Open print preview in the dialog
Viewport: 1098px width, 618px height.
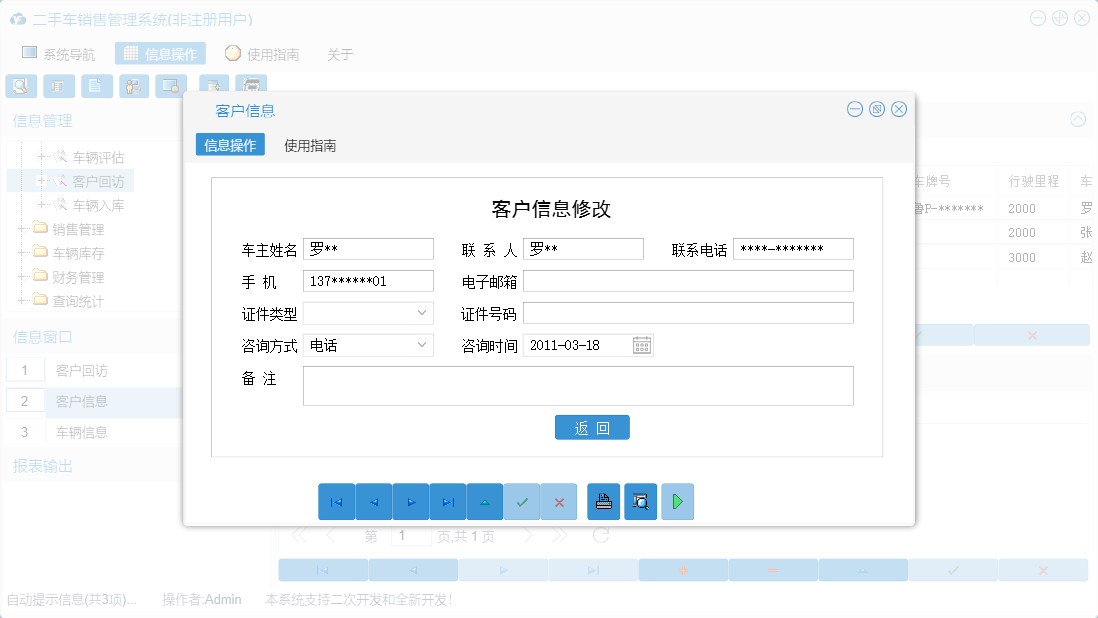[x=641, y=501]
